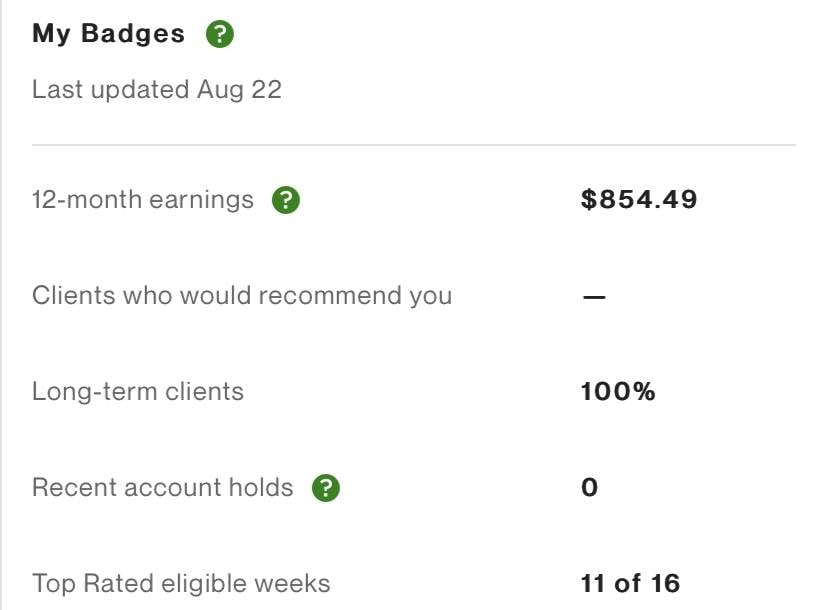Click the 11 of 16 weeks value
Screen dimensions: 813x610
pyautogui.click(x=630, y=584)
